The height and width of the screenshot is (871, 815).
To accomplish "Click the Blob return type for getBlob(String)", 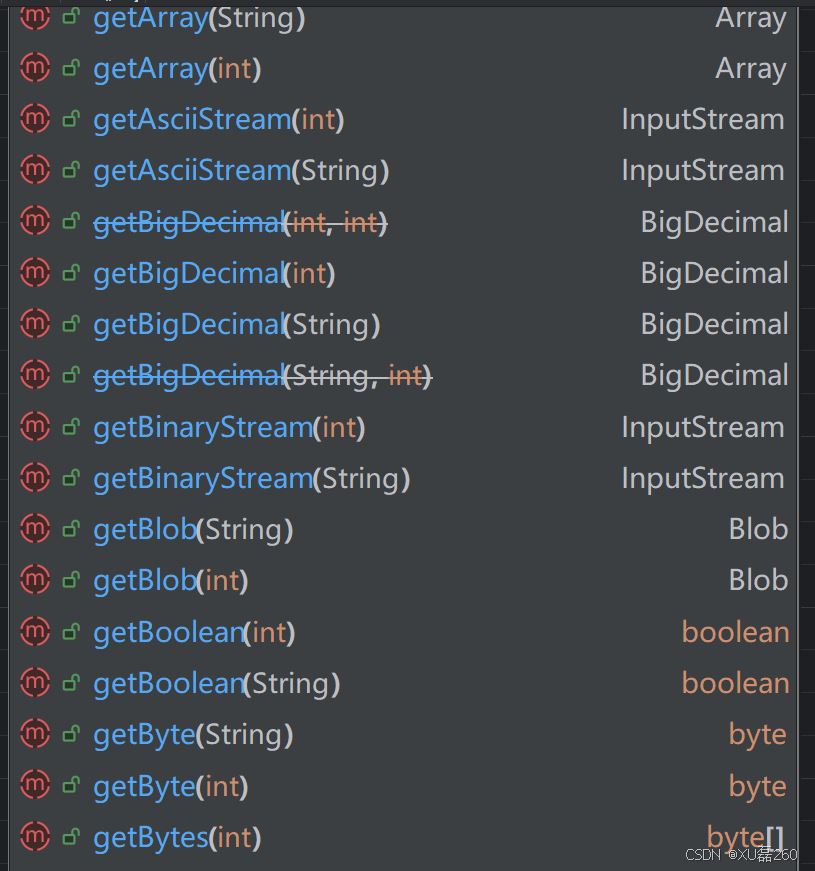I will coord(758,529).
